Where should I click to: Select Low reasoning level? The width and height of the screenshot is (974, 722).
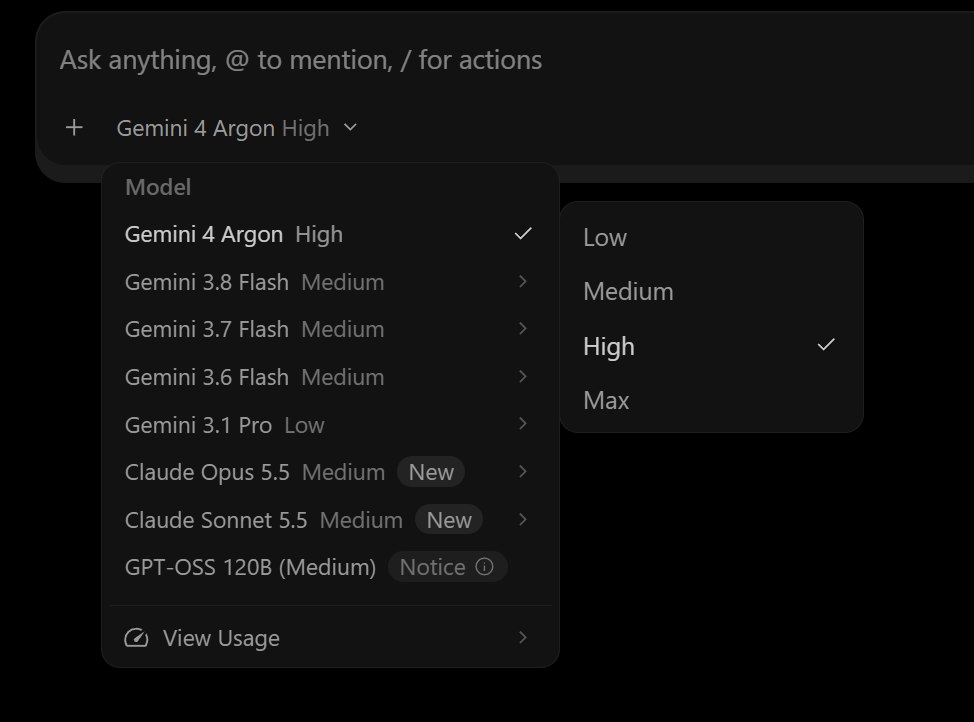coord(712,237)
